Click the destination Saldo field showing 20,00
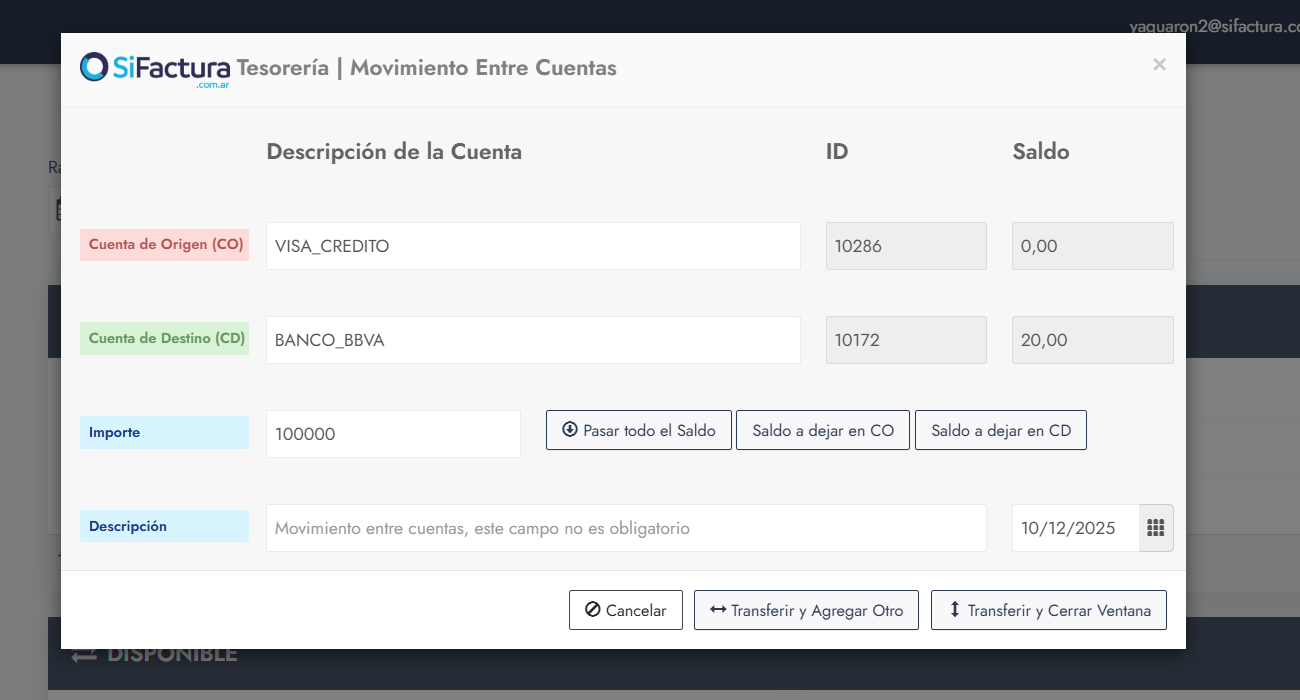1300x700 pixels. (x=1092, y=340)
